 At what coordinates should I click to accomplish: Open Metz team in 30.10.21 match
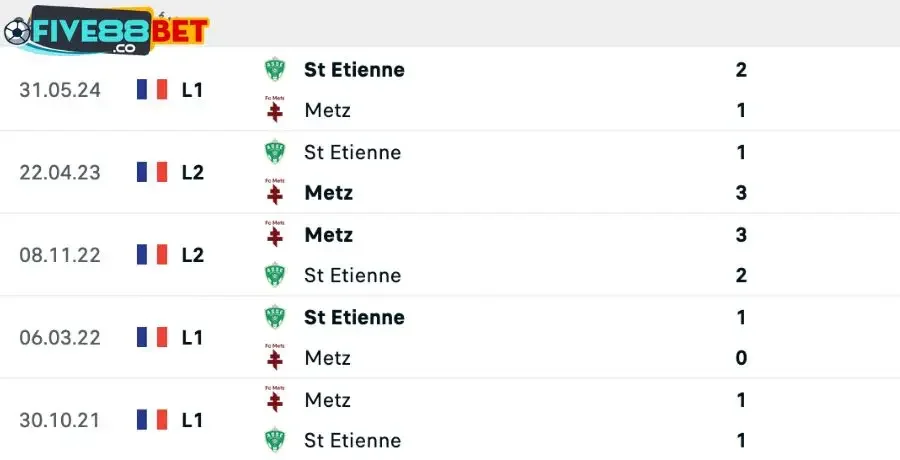pyautogui.click(x=327, y=400)
